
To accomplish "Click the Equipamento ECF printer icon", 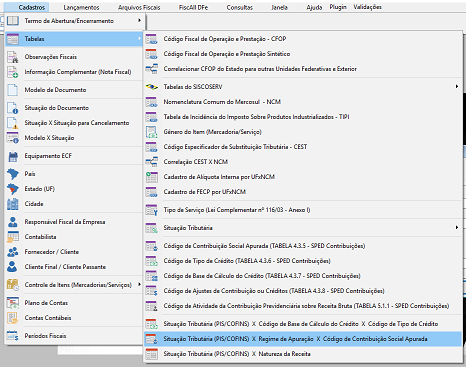I will [x=13, y=156].
